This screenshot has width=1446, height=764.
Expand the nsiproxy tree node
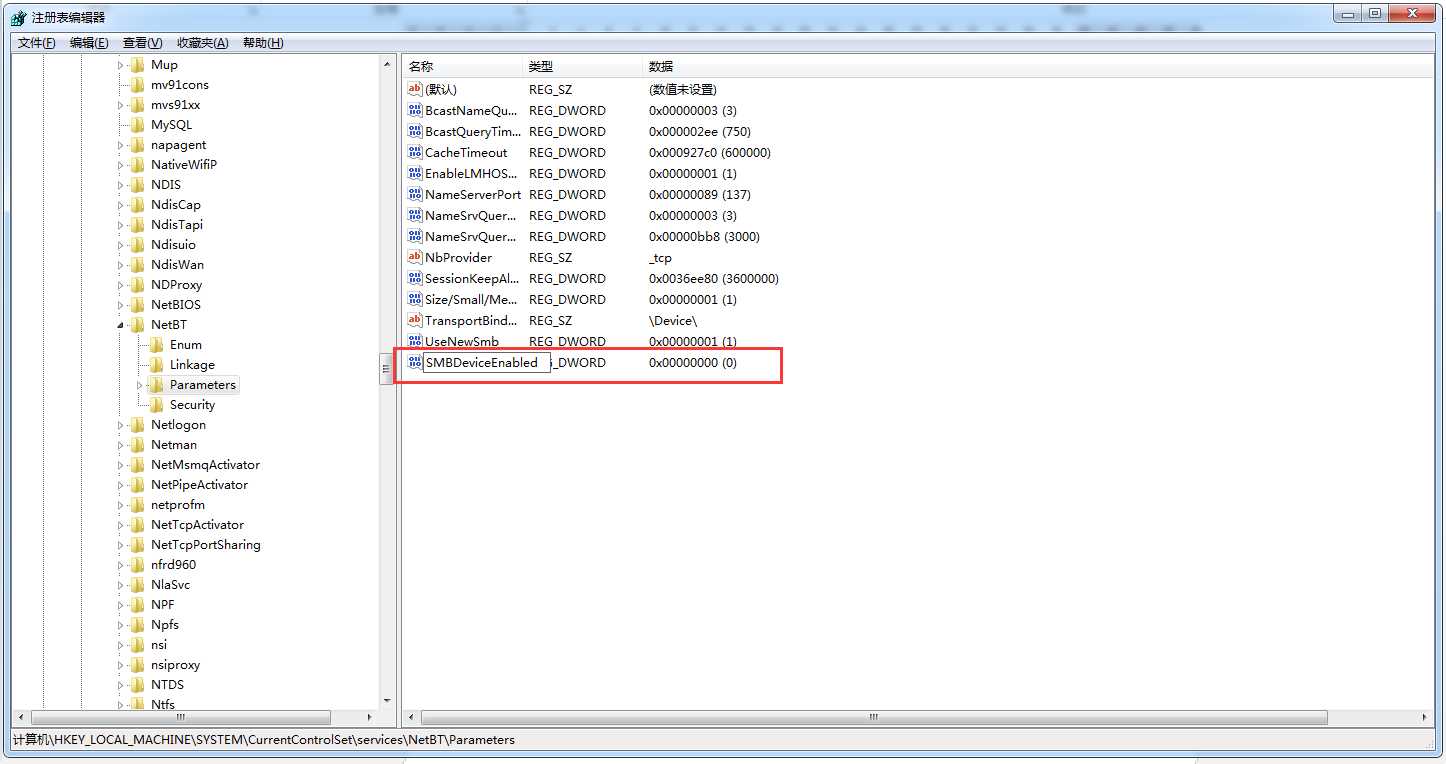click(x=121, y=665)
